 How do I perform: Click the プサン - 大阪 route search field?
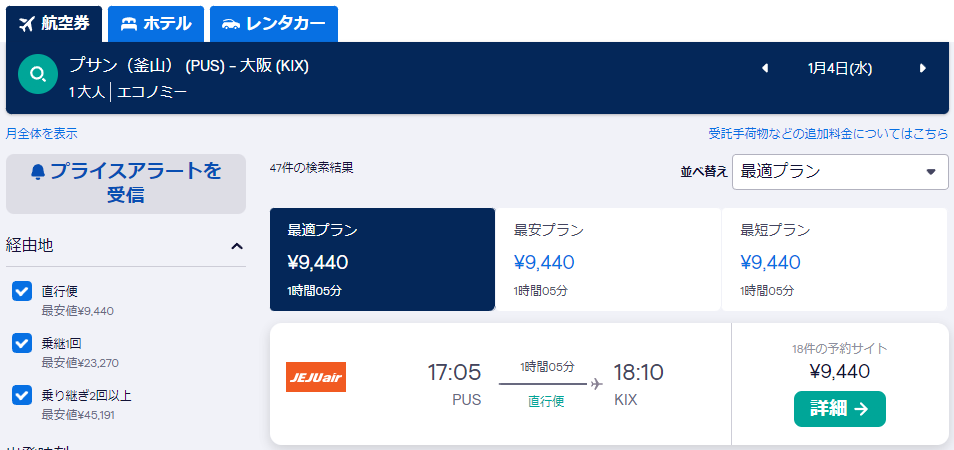pyautogui.click(x=189, y=66)
